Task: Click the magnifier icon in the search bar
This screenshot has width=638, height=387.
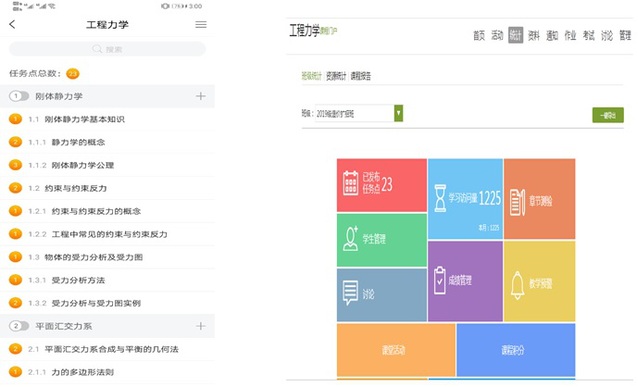Action: pos(97,49)
